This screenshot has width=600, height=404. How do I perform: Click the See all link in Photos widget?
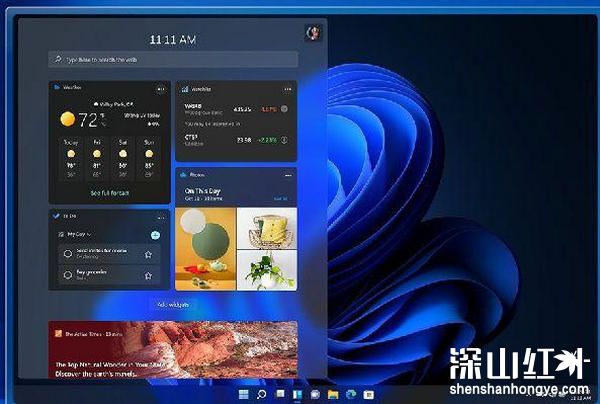[280, 199]
